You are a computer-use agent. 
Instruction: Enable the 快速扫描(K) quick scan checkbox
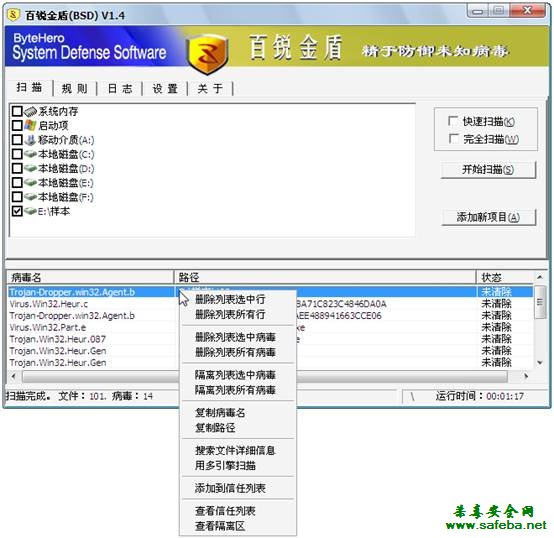point(453,121)
